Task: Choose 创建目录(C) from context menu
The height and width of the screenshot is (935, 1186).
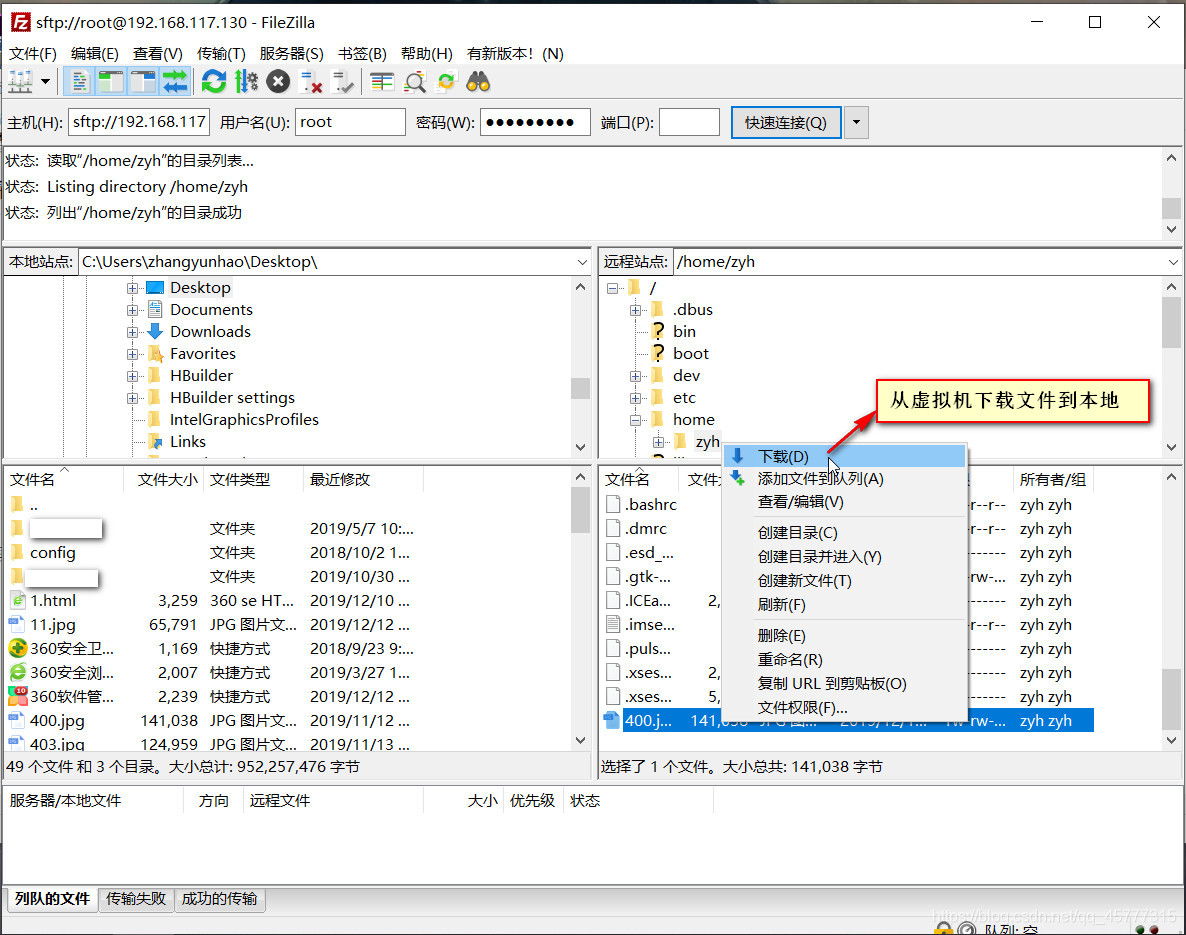Action: 844,533
